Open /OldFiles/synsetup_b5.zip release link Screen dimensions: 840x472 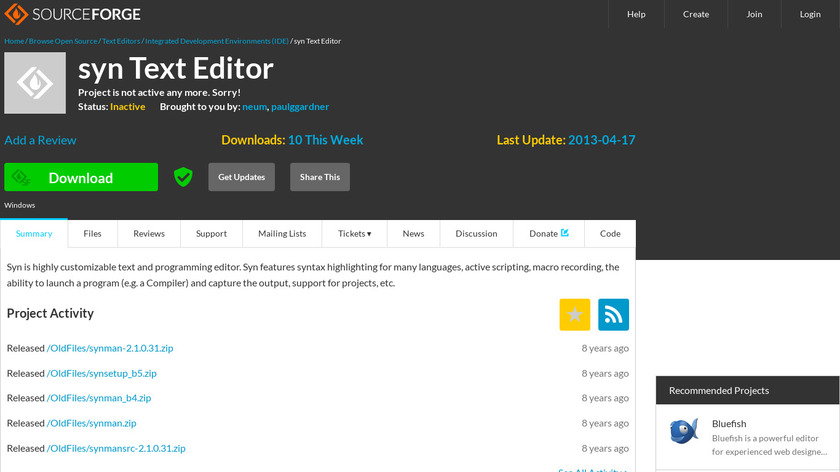(102, 373)
